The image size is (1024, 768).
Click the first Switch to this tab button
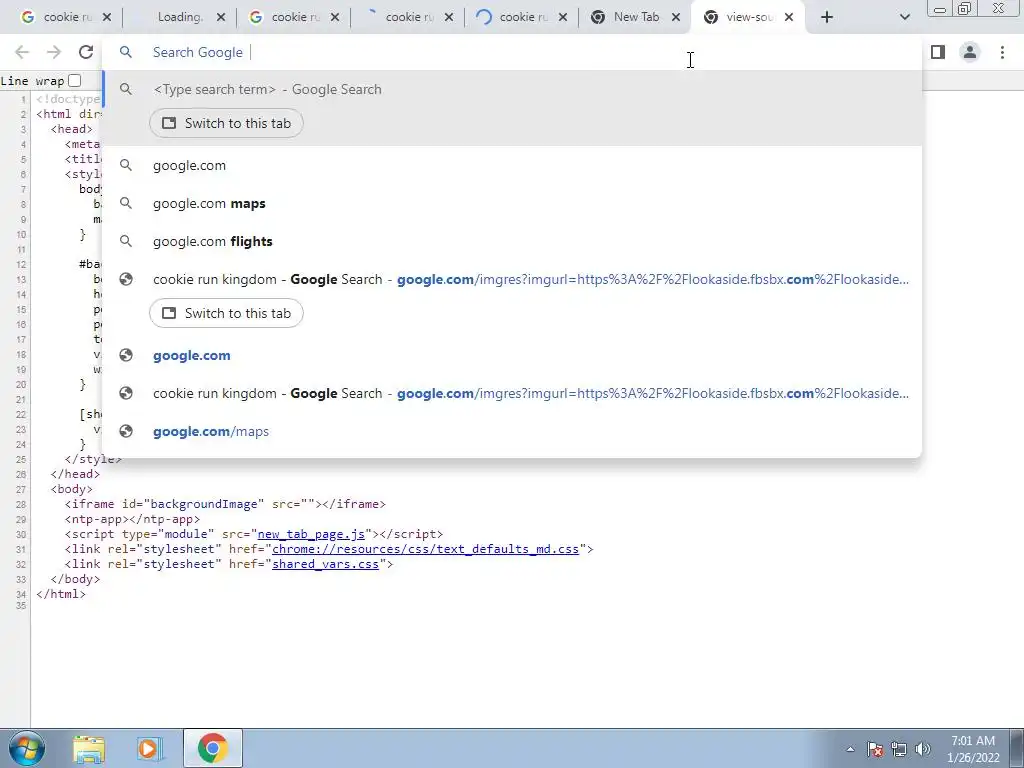pyautogui.click(x=226, y=123)
